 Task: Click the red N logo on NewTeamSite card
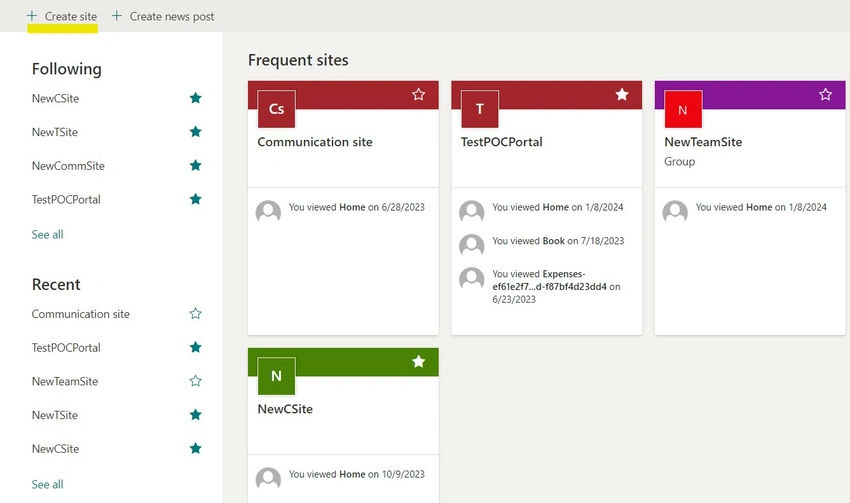683,109
